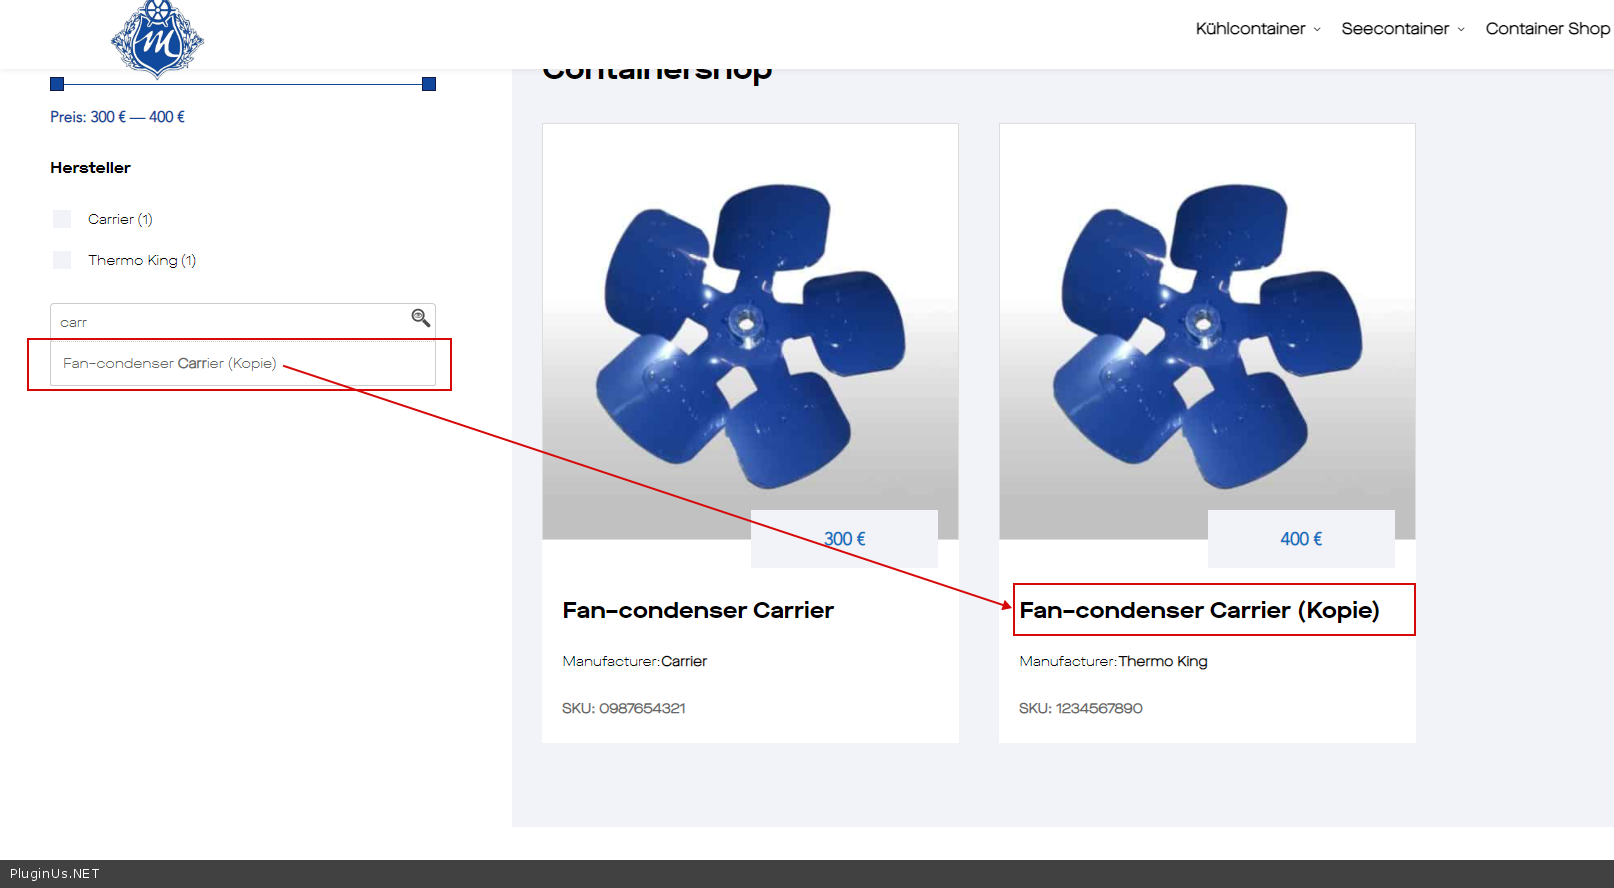Click the PluginUs.NET footer link

pyautogui.click(x=55, y=873)
